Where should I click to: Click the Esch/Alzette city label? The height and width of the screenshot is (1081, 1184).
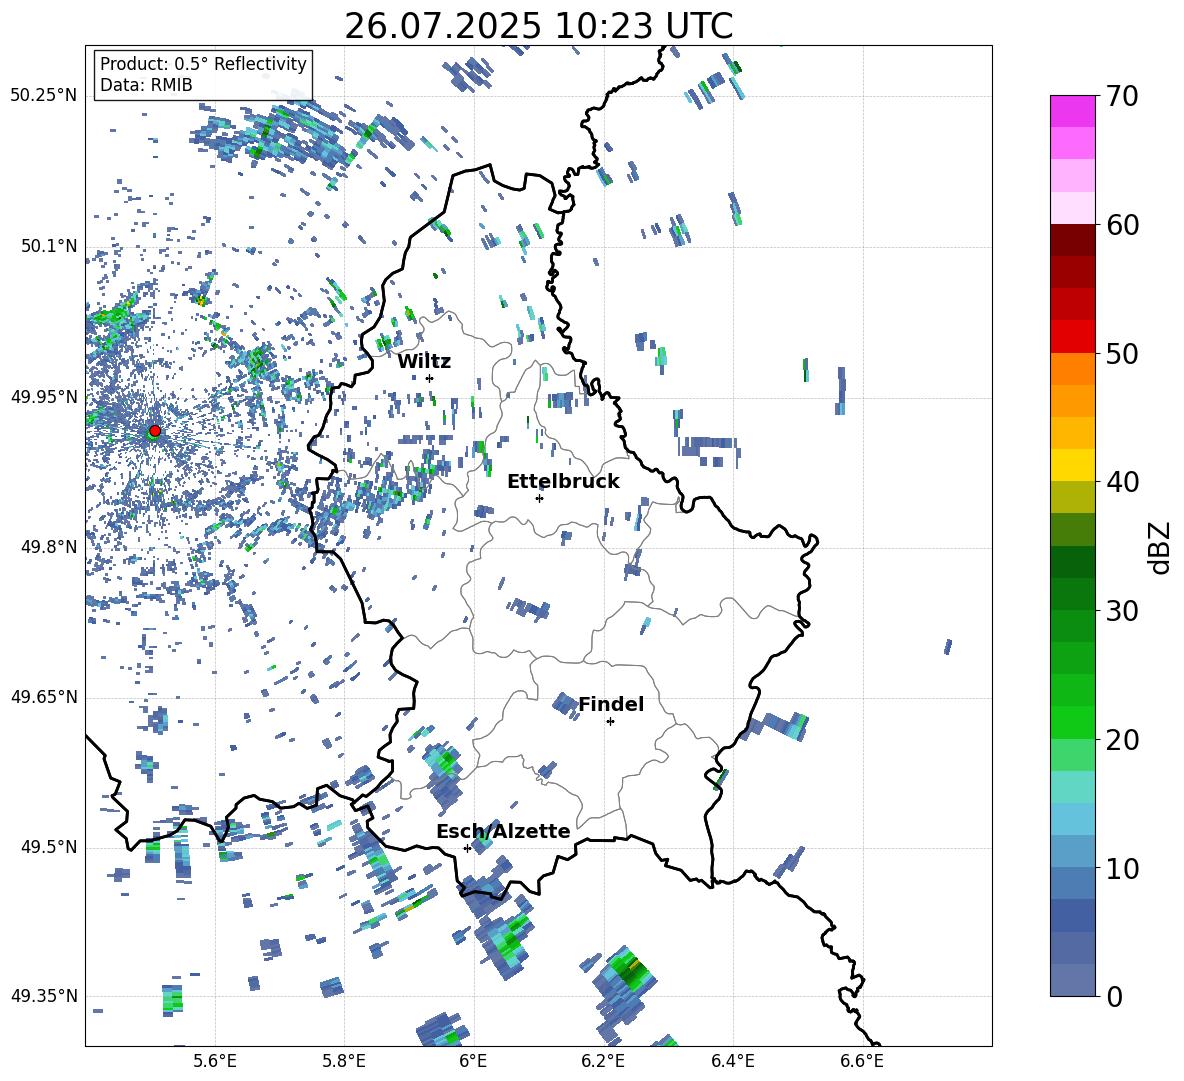503,831
